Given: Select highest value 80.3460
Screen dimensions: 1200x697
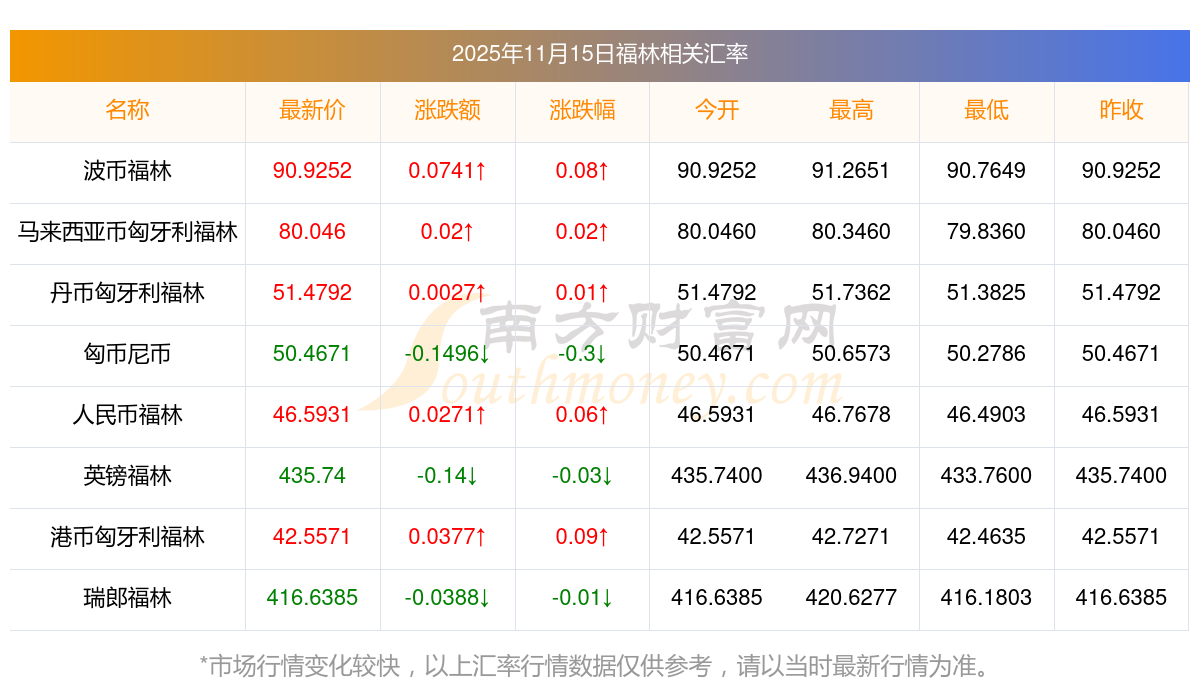Looking at the screenshot, I should coord(851,232).
